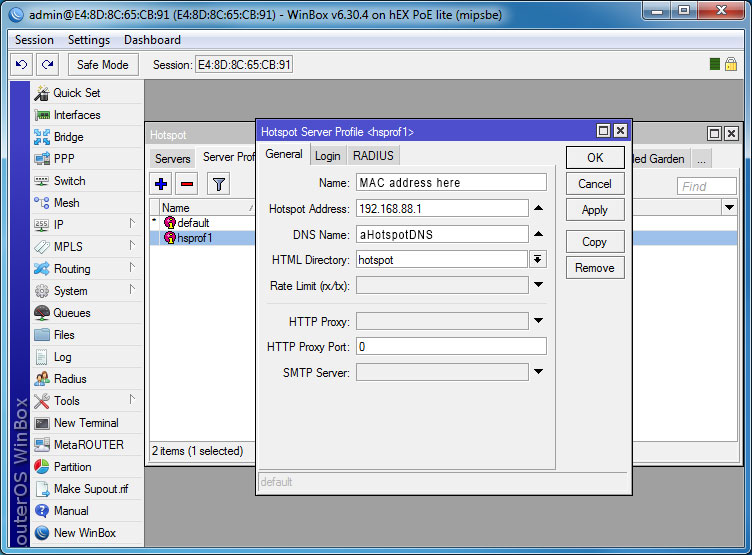
Task: Select PPP in the sidebar
Action: pos(88,159)
